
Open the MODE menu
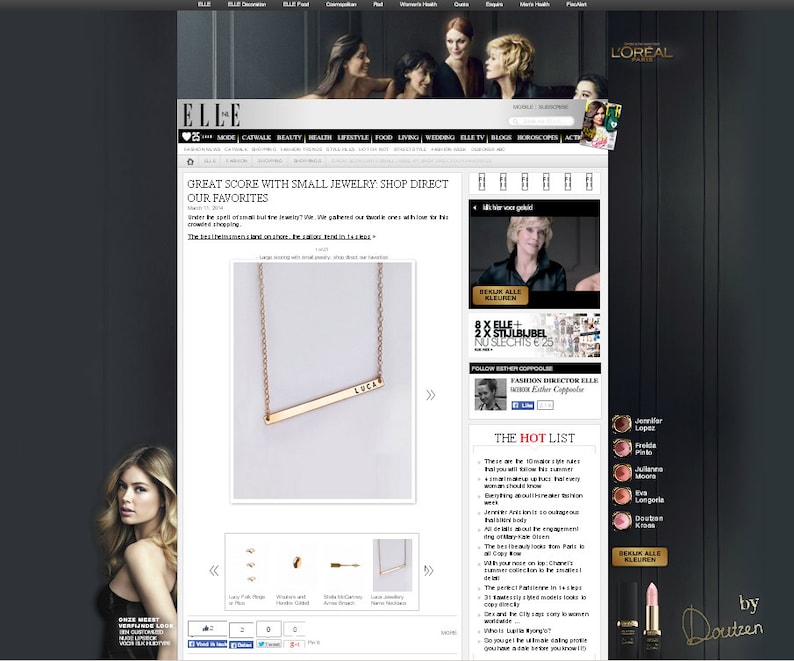(226, 137)
